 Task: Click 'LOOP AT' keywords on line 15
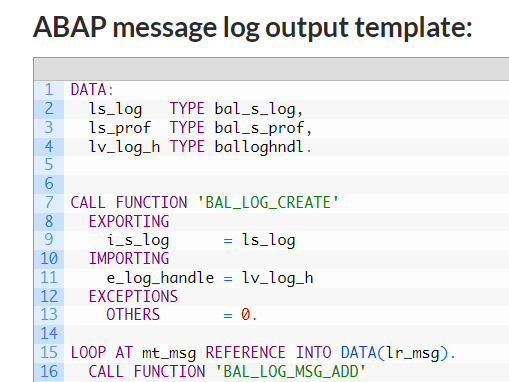[x=102, y=353]
